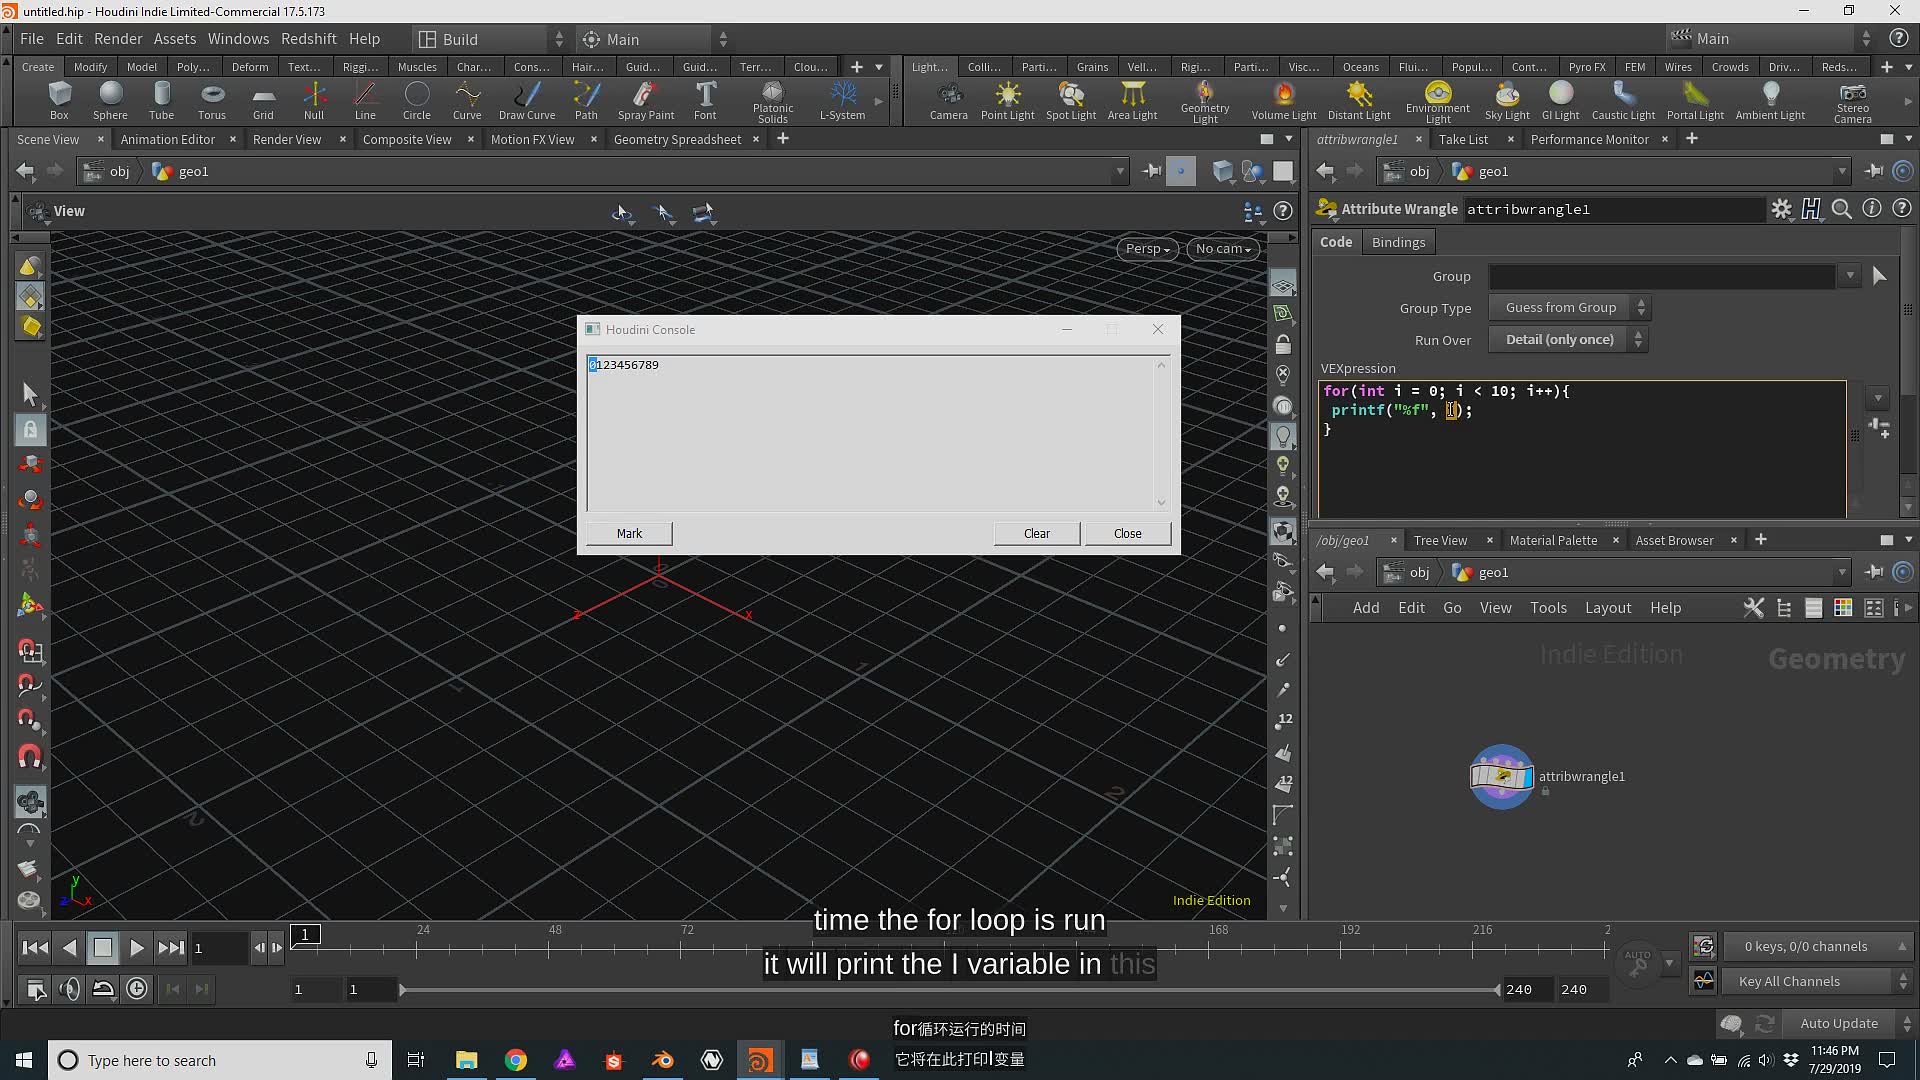Open the search icon in the parameter pane
This screenshot has width=1920, height=1080.
(1841, 209)
